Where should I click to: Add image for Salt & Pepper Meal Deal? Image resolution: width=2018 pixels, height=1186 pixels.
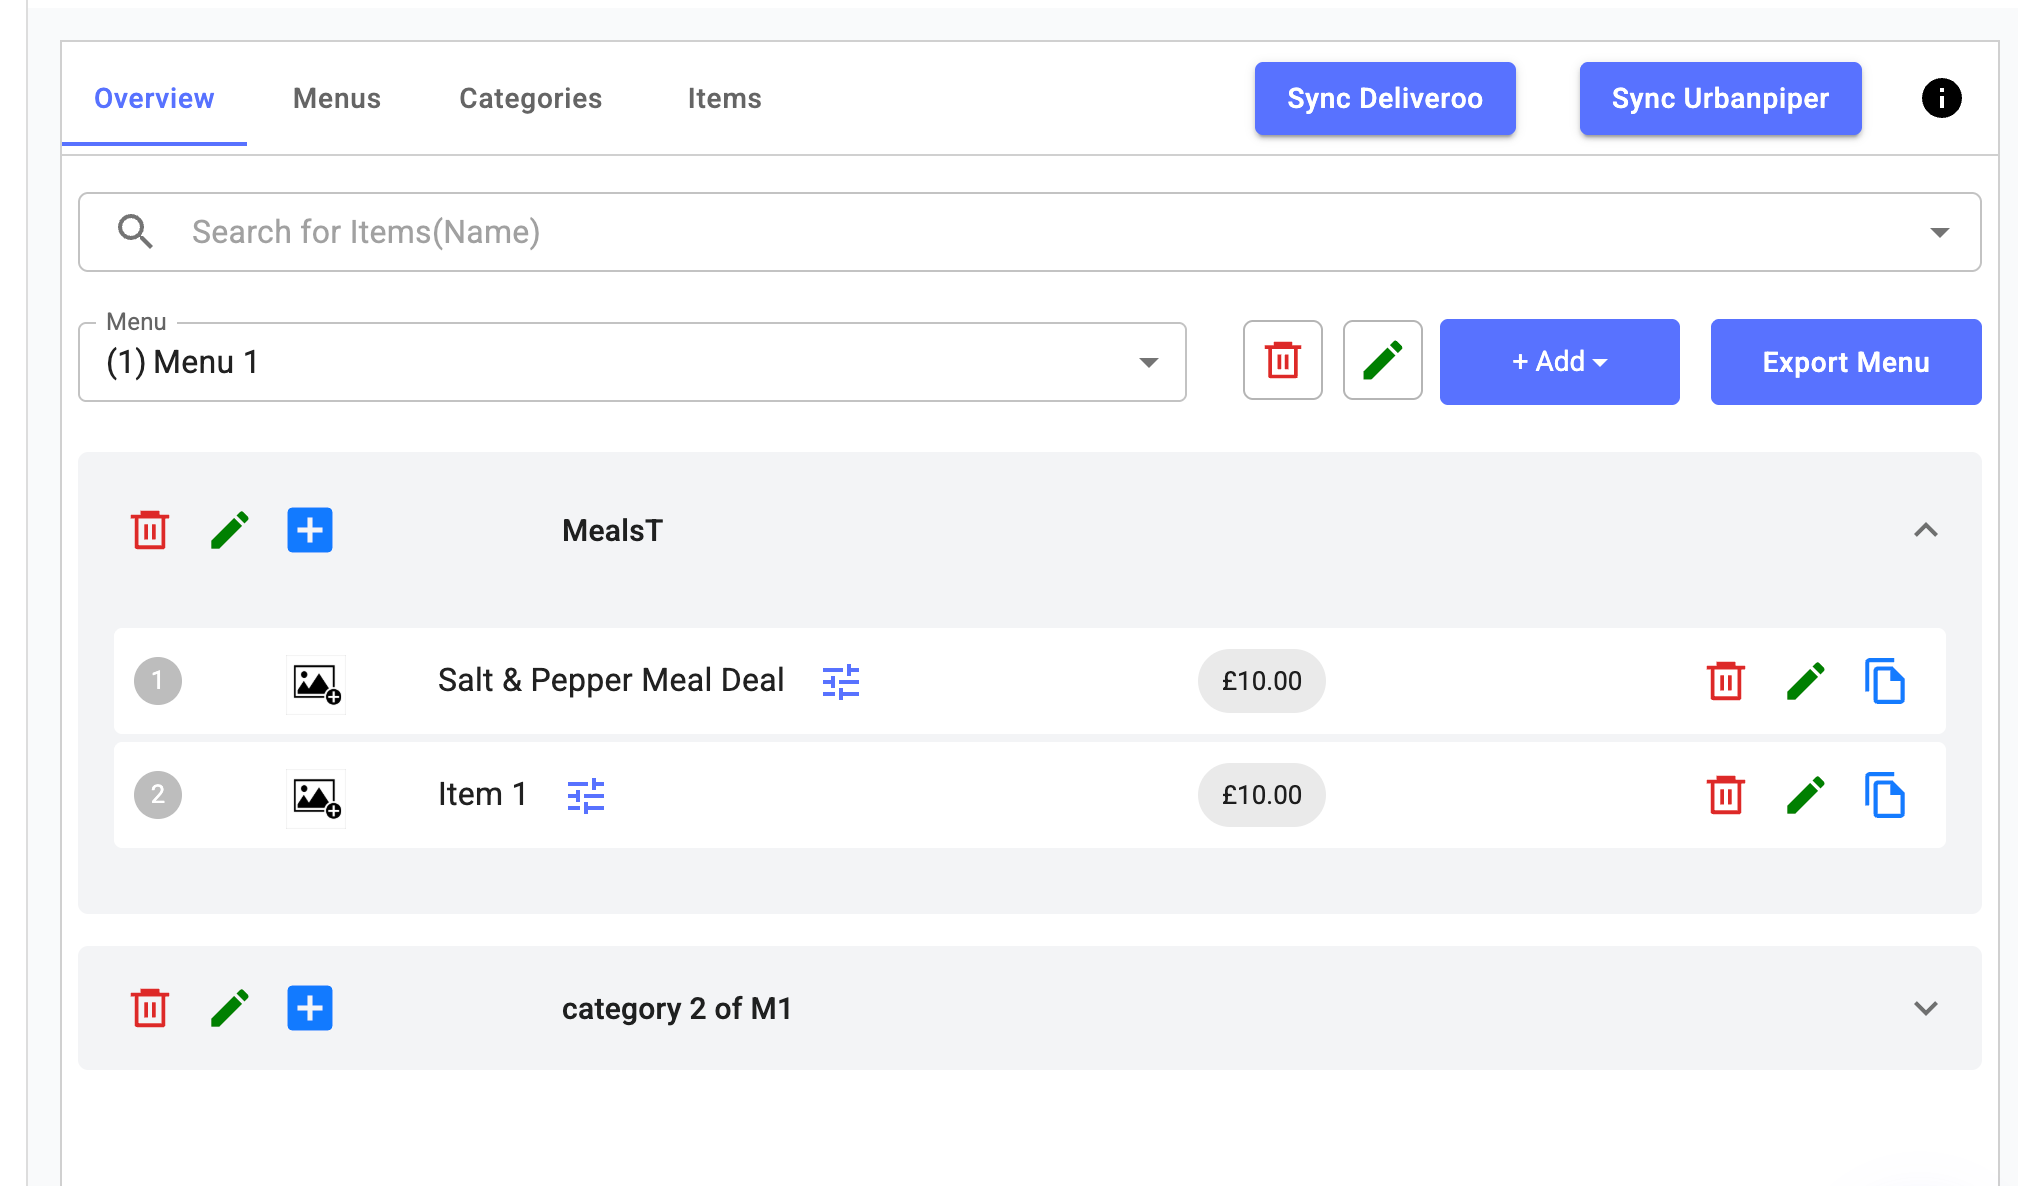[x=316, y=684]
